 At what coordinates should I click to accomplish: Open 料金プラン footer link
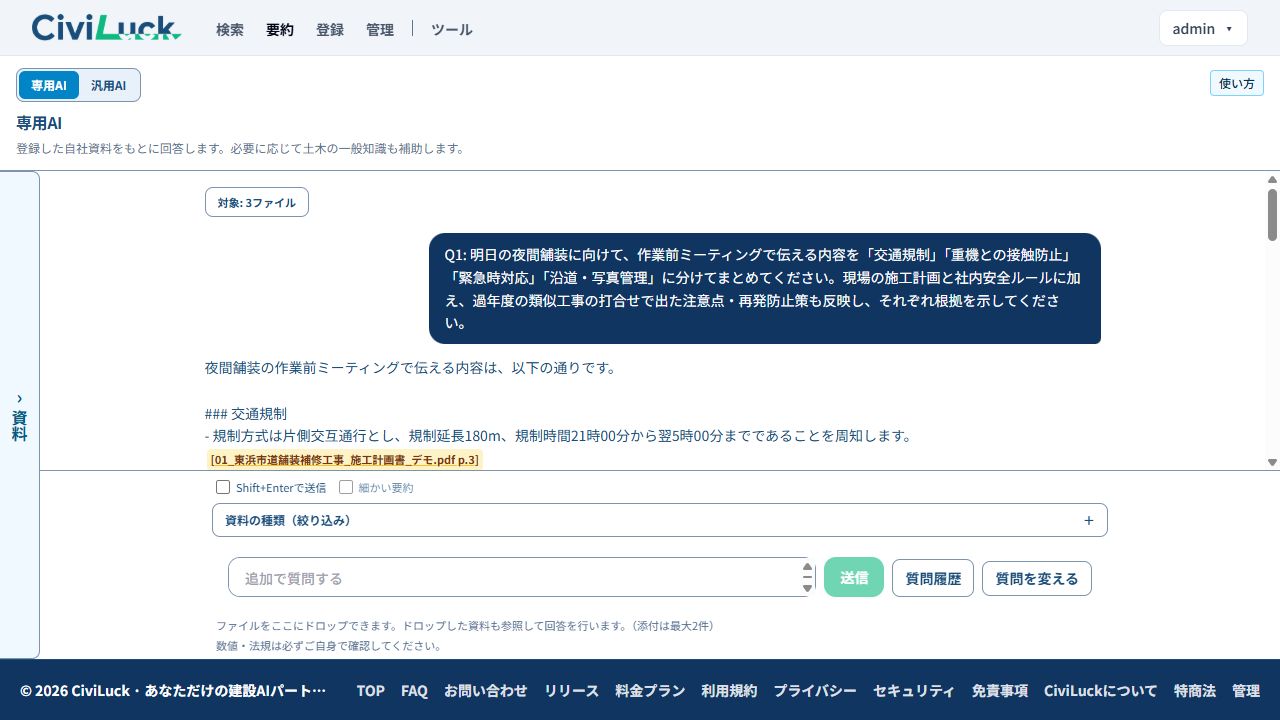650,690
